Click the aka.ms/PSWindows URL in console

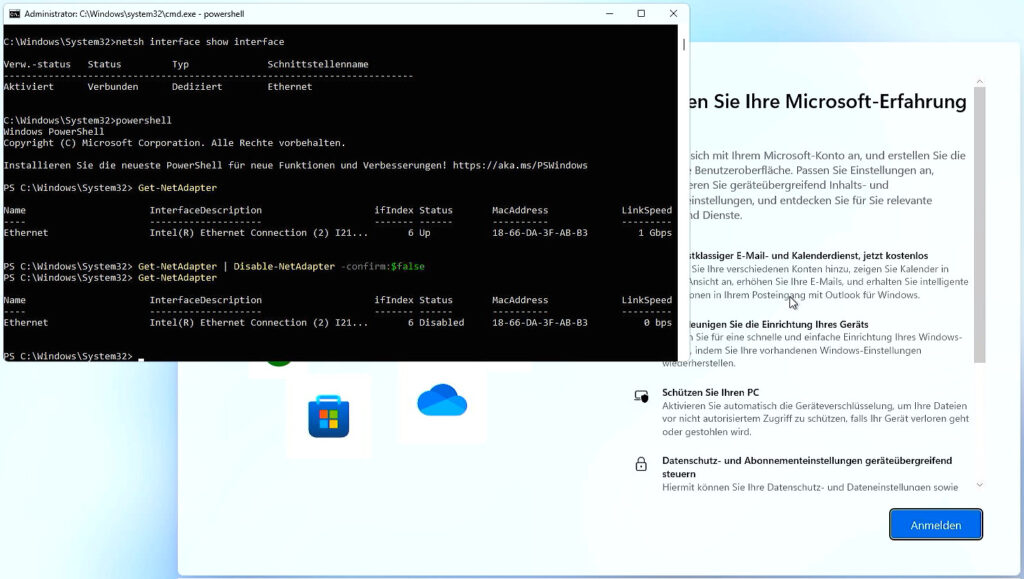(520, 165)
